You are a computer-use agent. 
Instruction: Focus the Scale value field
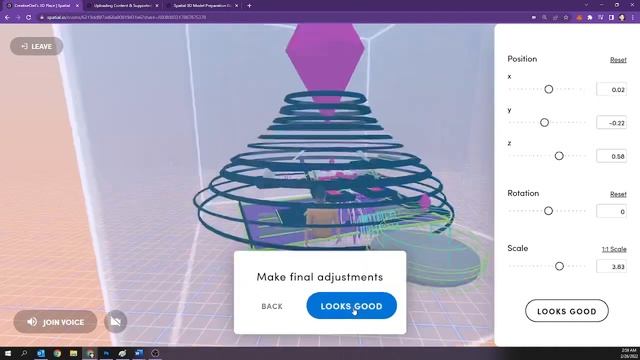[x=611, y=266]
